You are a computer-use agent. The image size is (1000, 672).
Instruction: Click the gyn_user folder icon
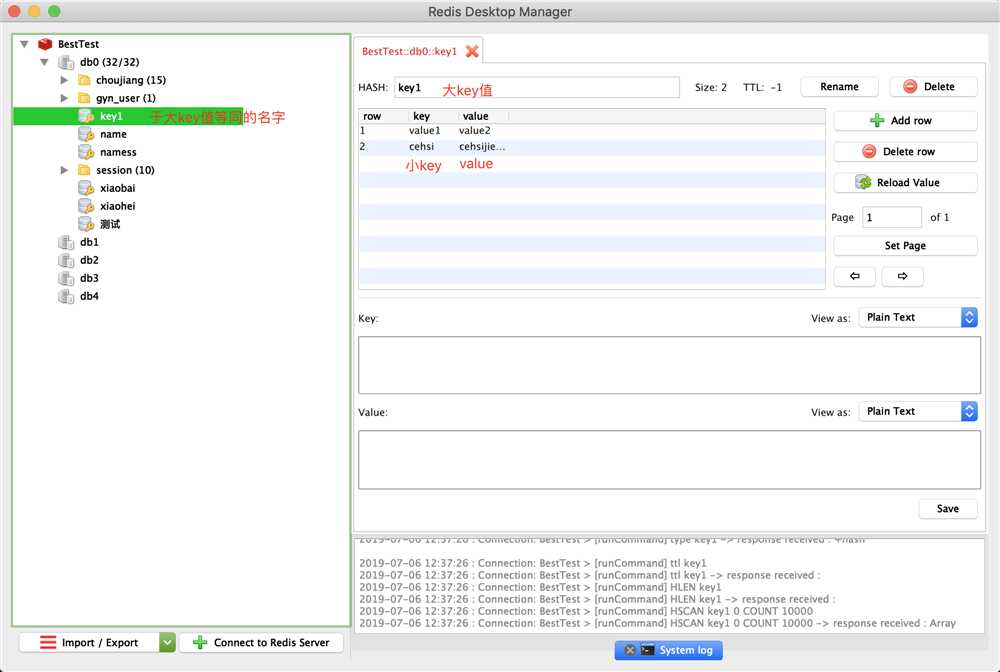coord(84,98)
